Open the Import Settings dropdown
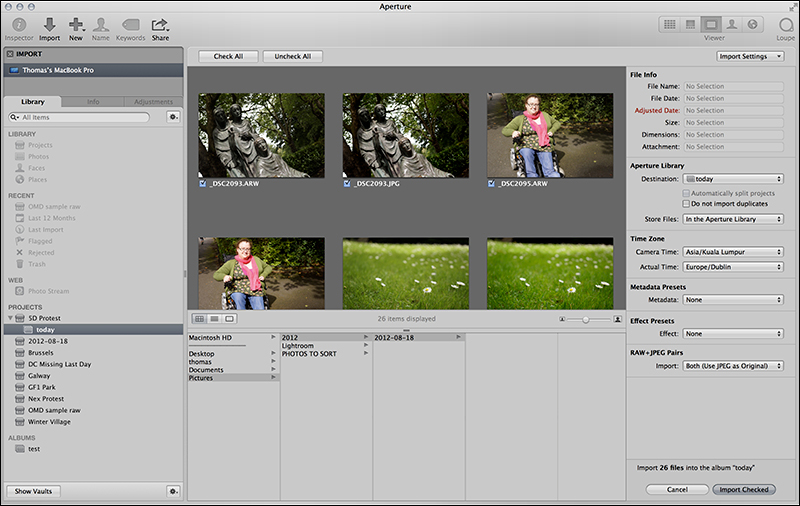Image resolution: width=800 pixels, height=506 pixels. tap(750, 57)
